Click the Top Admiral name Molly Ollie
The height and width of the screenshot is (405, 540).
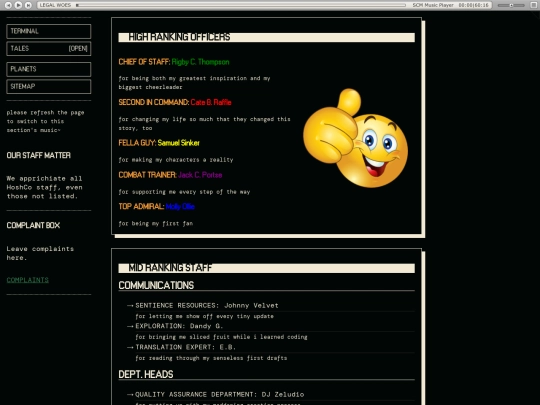(x=180, y=207)
